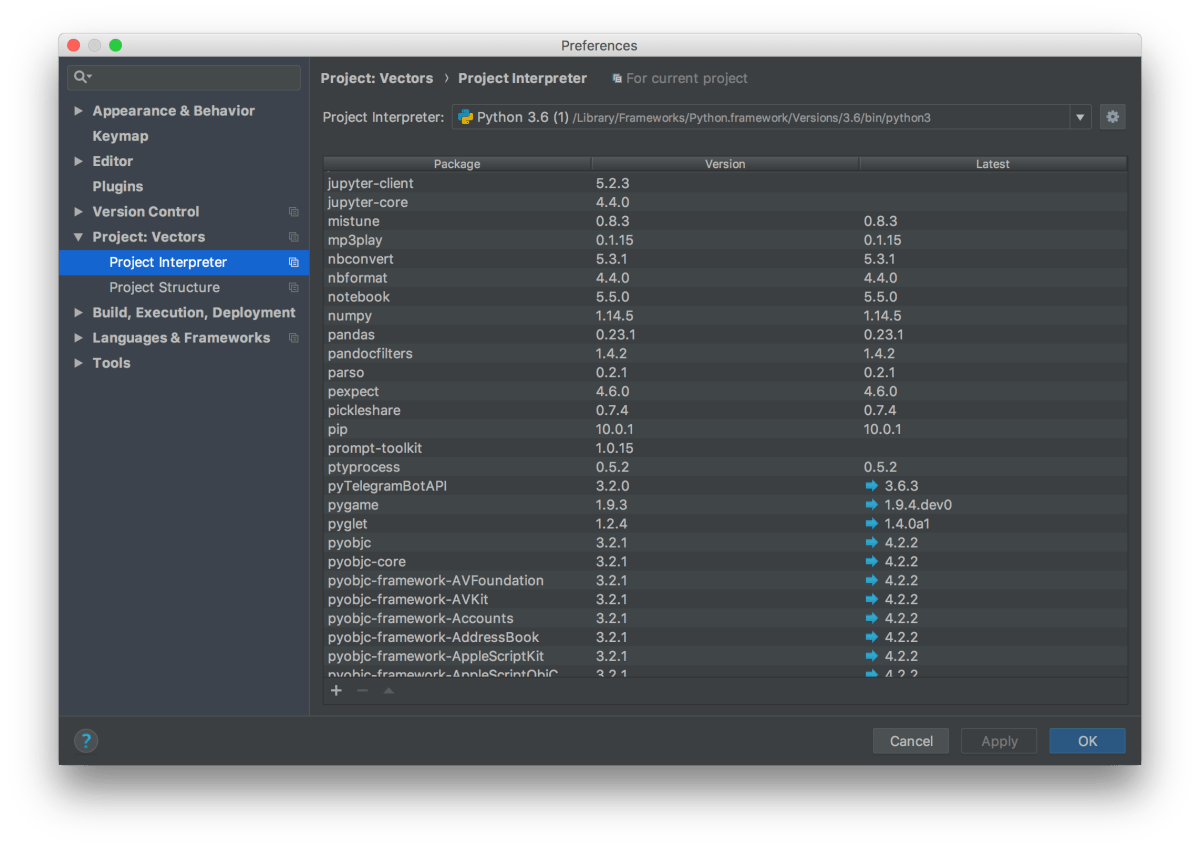1200x849 pixels.
Task: Click the update arrow for pyobjc-framework-AVFoundation
Action: click(872, 581)
